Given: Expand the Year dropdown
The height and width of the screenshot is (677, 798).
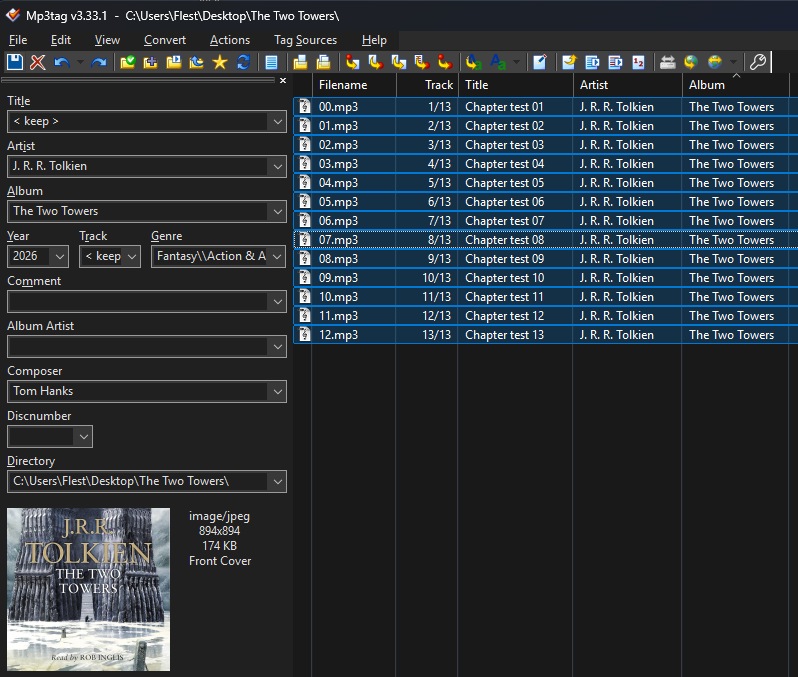Looking at the screenshot, I should 59,256.
